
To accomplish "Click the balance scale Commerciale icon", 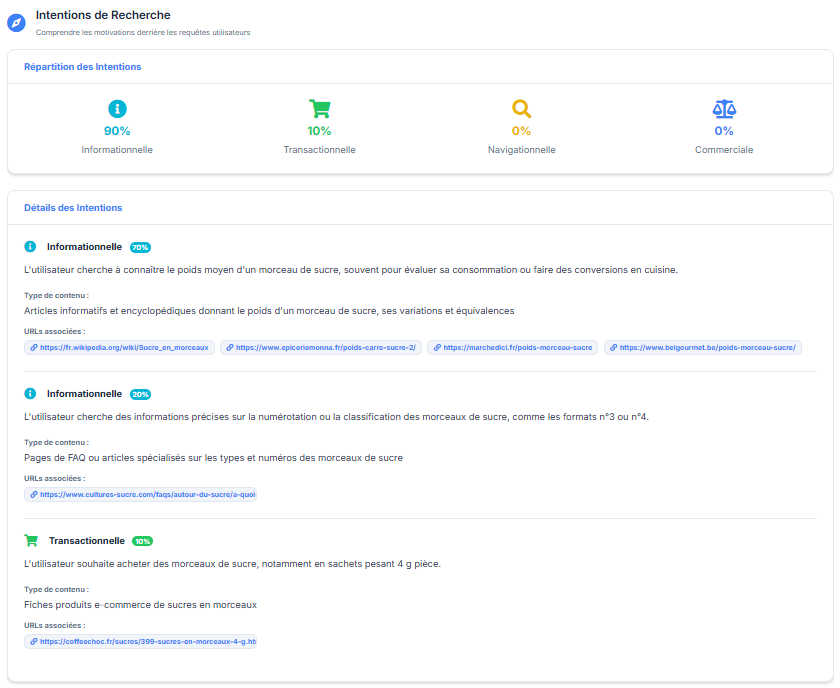I will coord(724,109).
